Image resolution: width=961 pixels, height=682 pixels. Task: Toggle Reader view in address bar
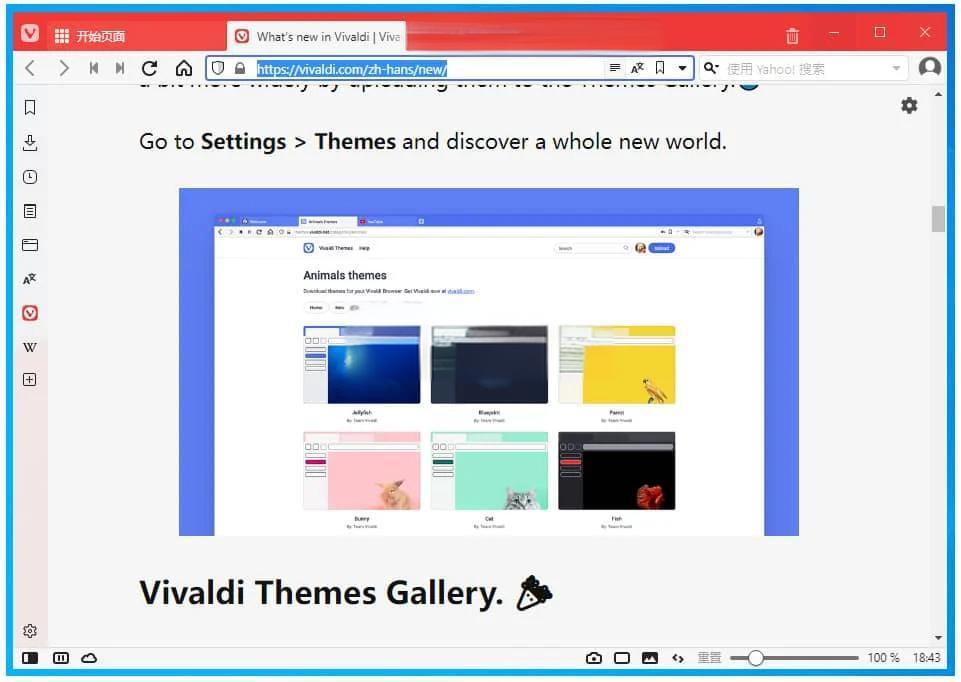click(615, 68)
